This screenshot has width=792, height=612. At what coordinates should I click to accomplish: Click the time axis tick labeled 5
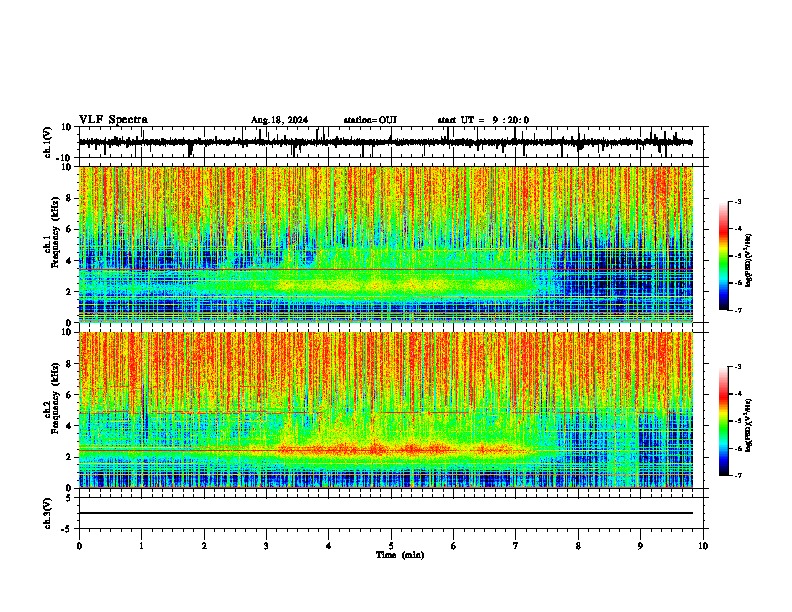pos(391,546)
